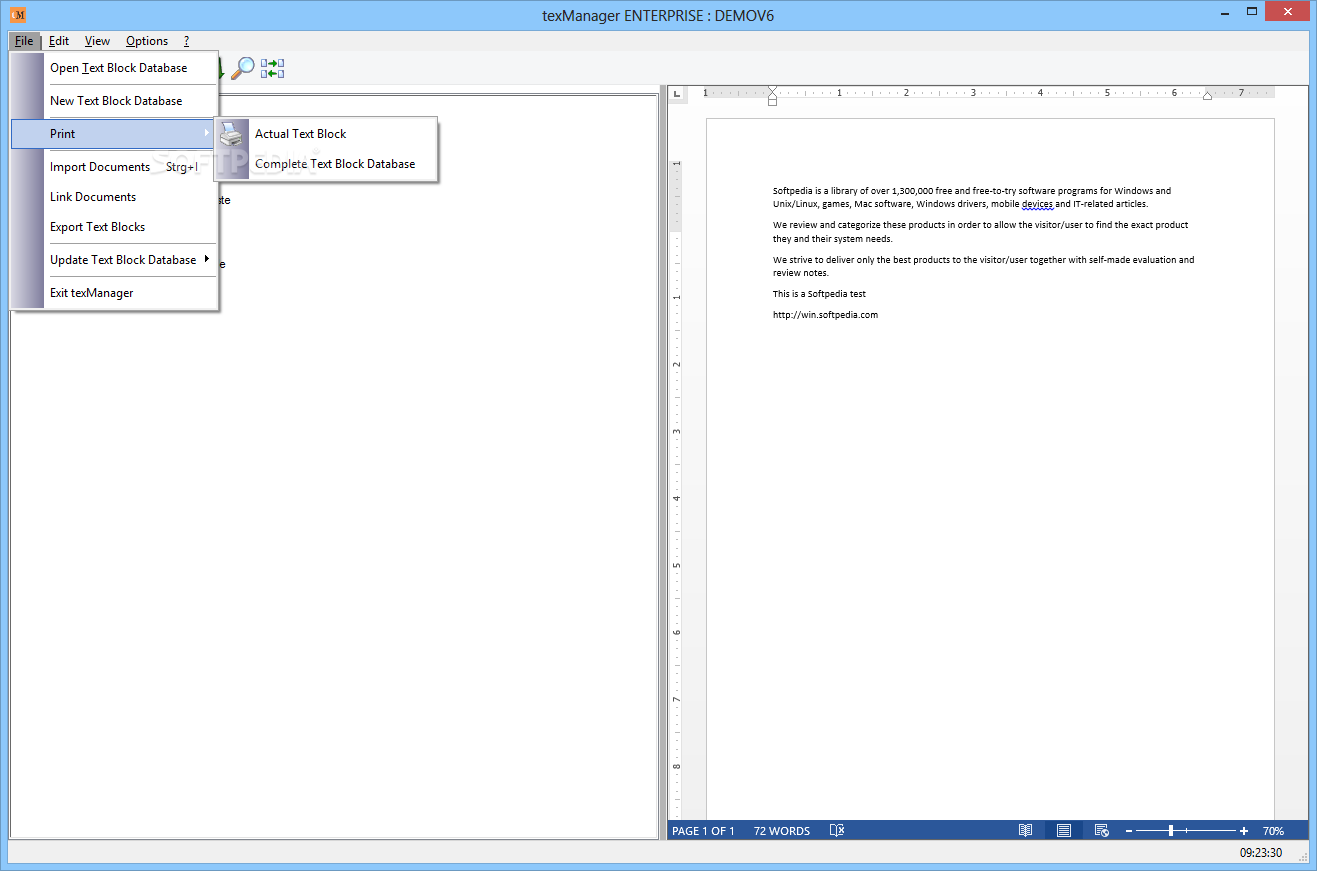The height and width of the screenshot is (871, 1317).
Task: Select Link Documents menu entry
Action: pyautogui.click(x=114, y=197)
